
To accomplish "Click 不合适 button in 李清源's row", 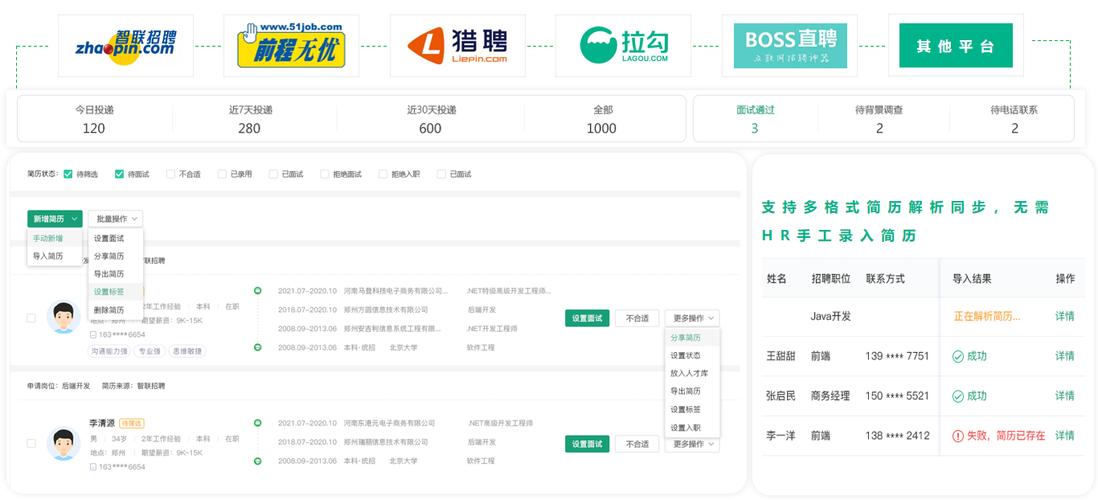I will (637, 444).
